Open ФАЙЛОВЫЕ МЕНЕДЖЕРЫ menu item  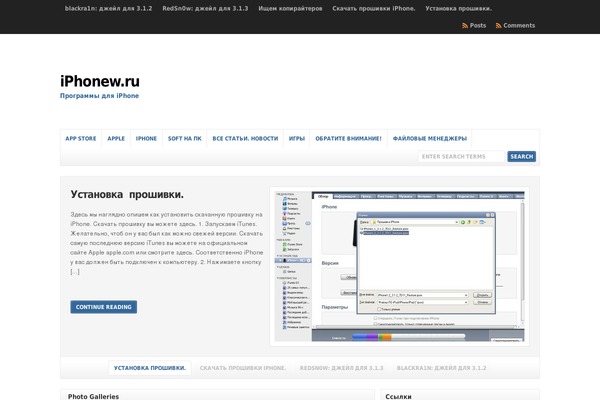coord(430,139)
